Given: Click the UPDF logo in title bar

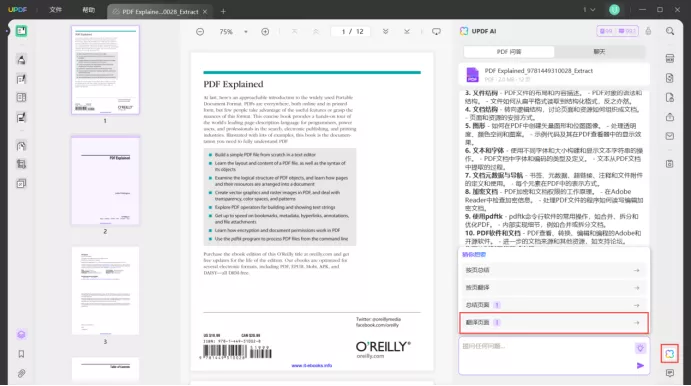Looking at the screenshot, I should pyautogui.click(x=17, y=9).
